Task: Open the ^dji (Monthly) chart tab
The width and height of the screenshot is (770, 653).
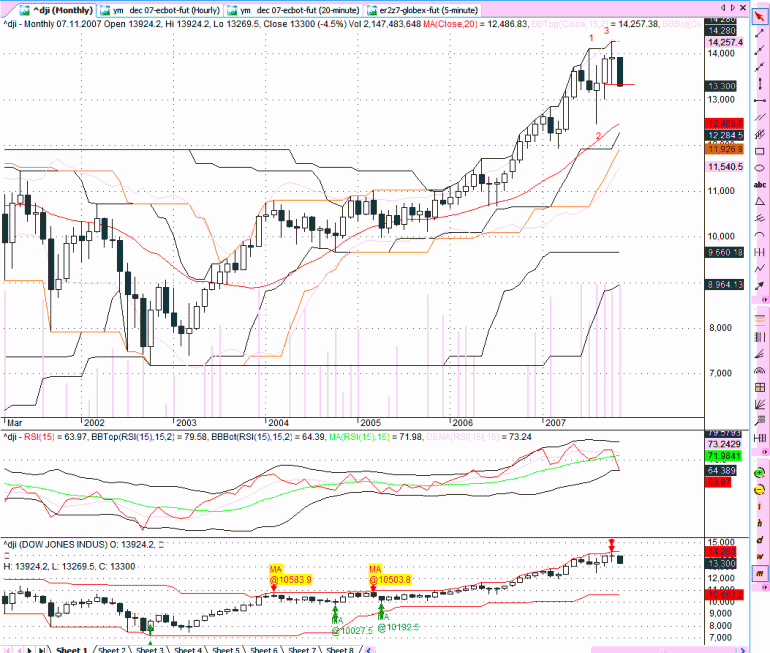Action: click(56, 10)
